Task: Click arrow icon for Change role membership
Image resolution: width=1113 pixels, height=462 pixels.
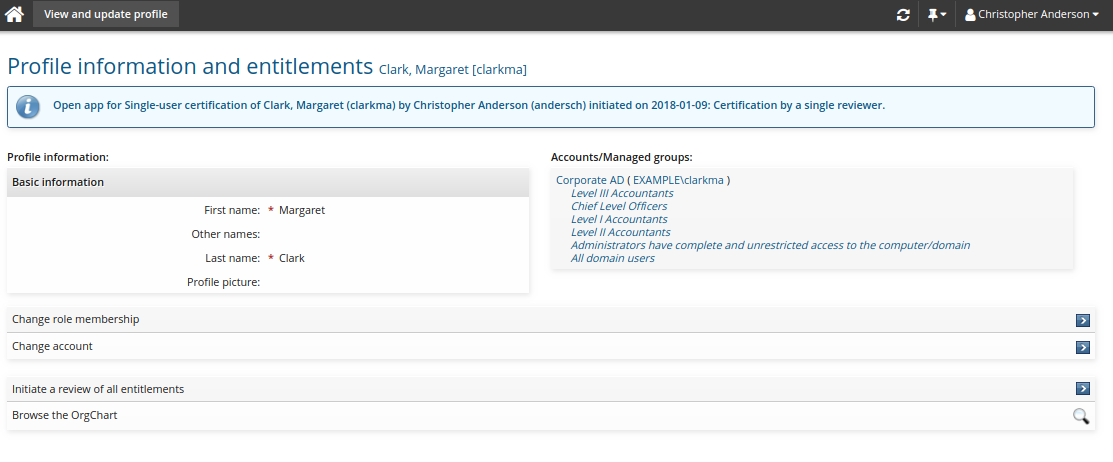Action: pos(1082,320)
